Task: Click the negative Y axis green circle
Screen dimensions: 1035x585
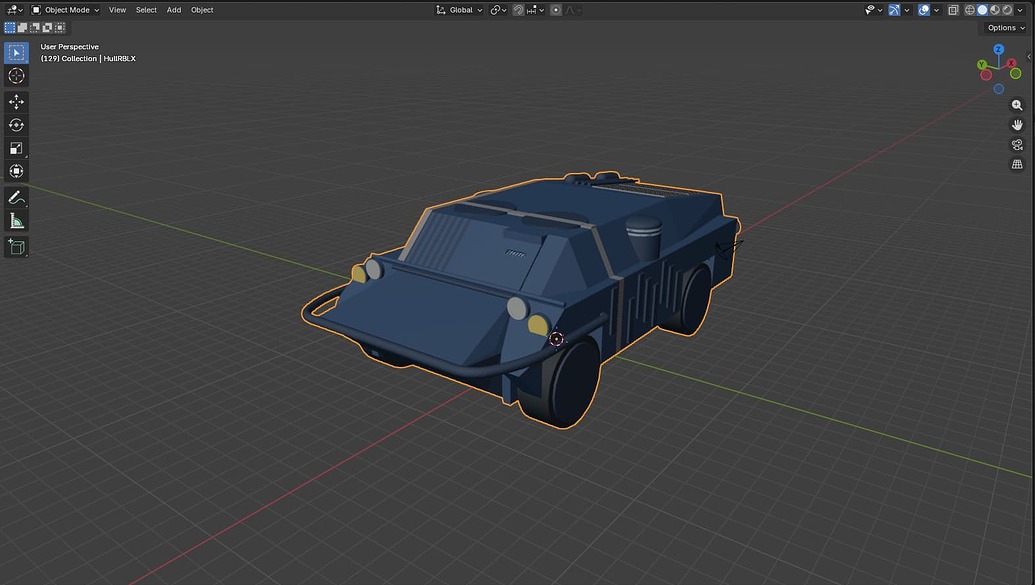Action: coord(1016,73)
